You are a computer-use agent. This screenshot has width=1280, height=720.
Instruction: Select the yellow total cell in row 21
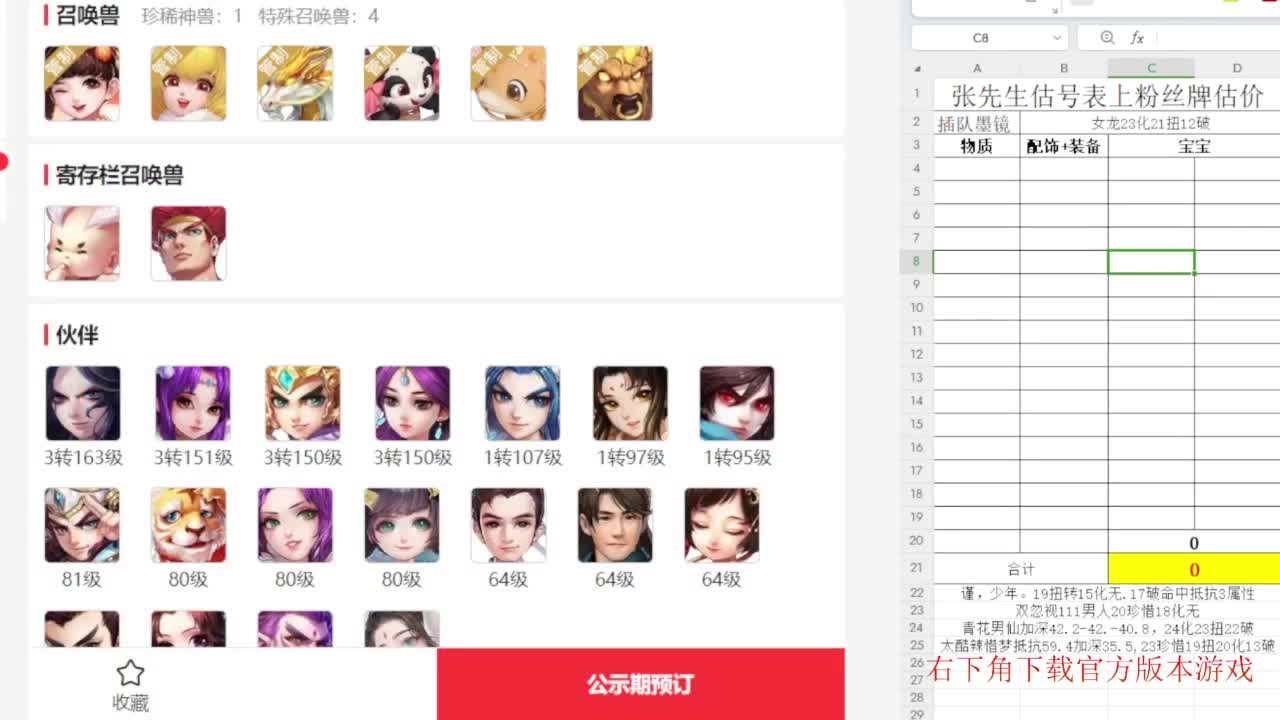tap(1194, 569)
